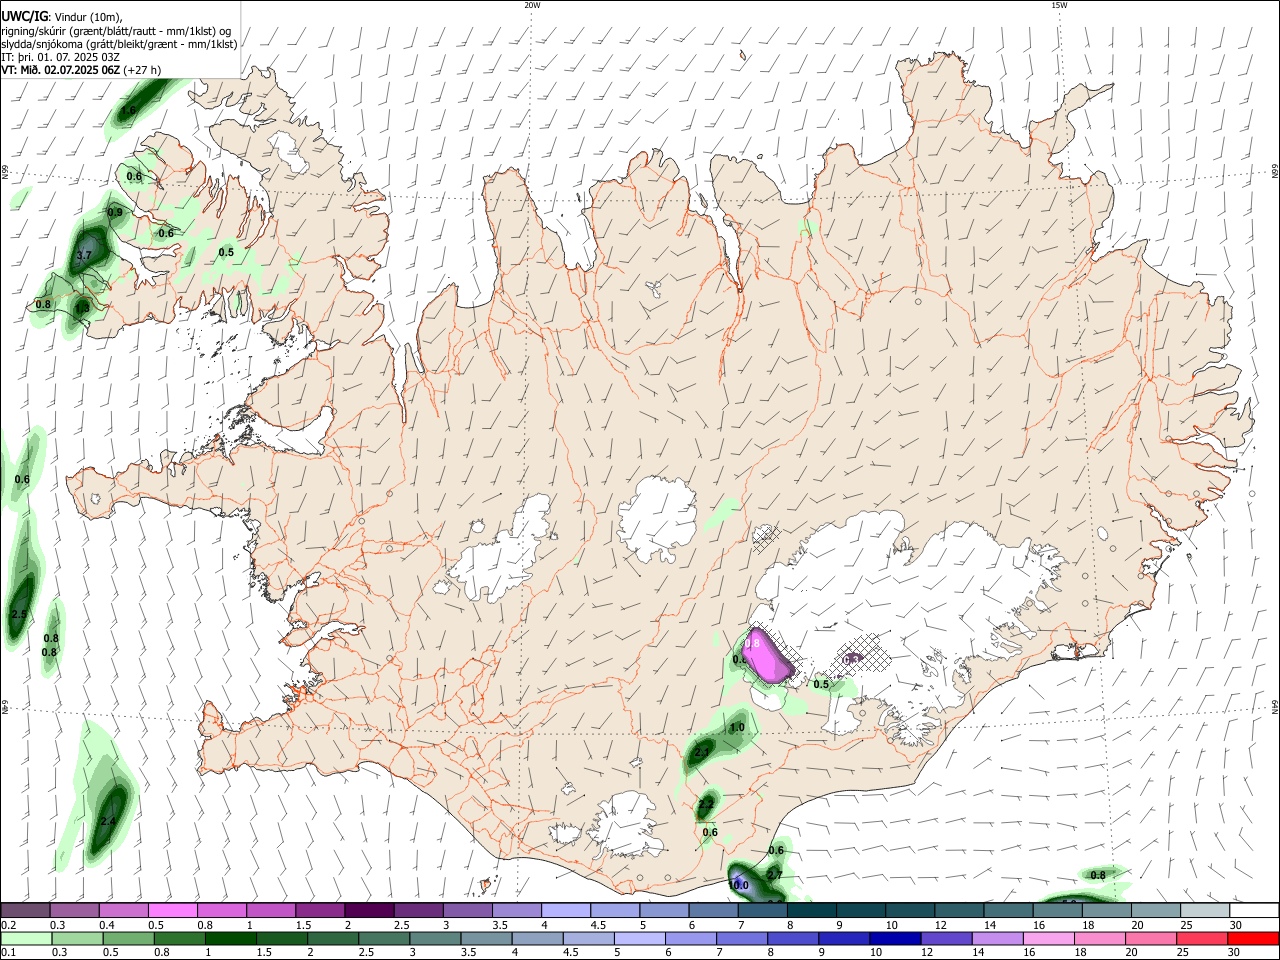Click the '15W' longitude label at the top
This screenshot has height=960, width=1280.
click(1059, 5)
